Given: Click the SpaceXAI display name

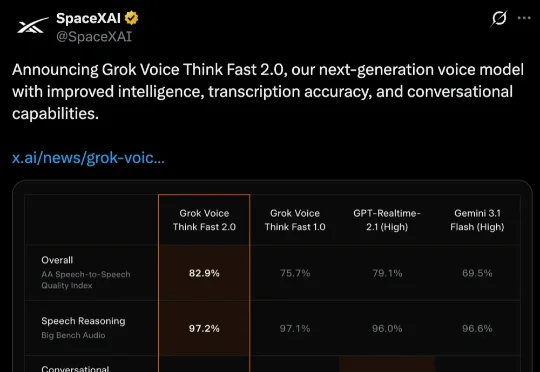Looking at the screenshot, I should [x=88, y=18].
